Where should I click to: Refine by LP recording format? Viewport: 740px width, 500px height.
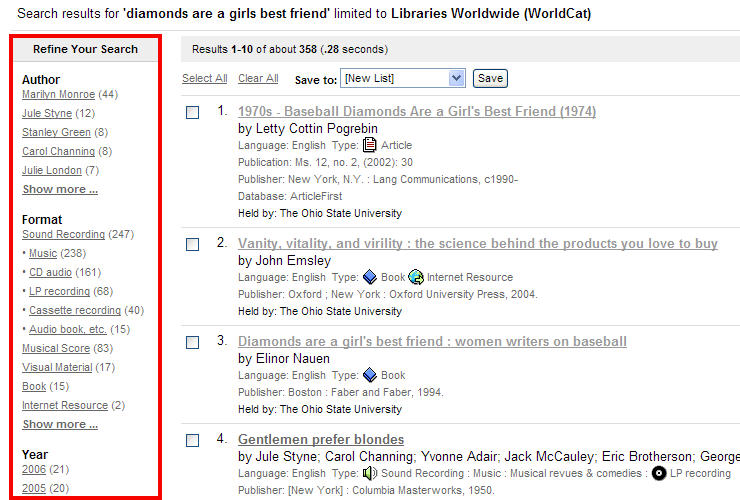pyautogui.click(x=59, y=291)
